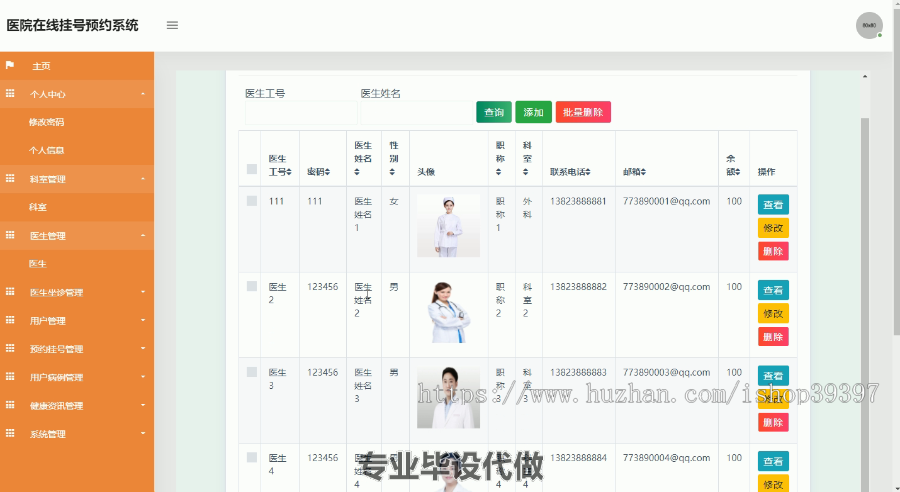Click grid icon next to 健康资讯管理

tap(10, 405)
